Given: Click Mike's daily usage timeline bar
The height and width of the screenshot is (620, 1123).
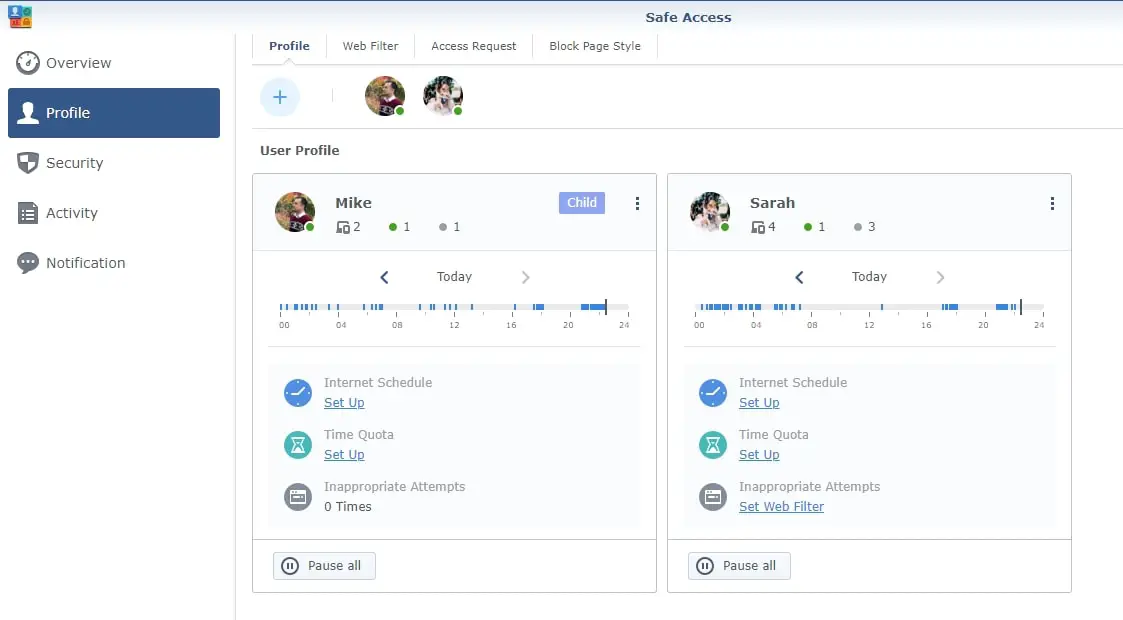Looking at the screenshot, I should click(x=454, y=307).
